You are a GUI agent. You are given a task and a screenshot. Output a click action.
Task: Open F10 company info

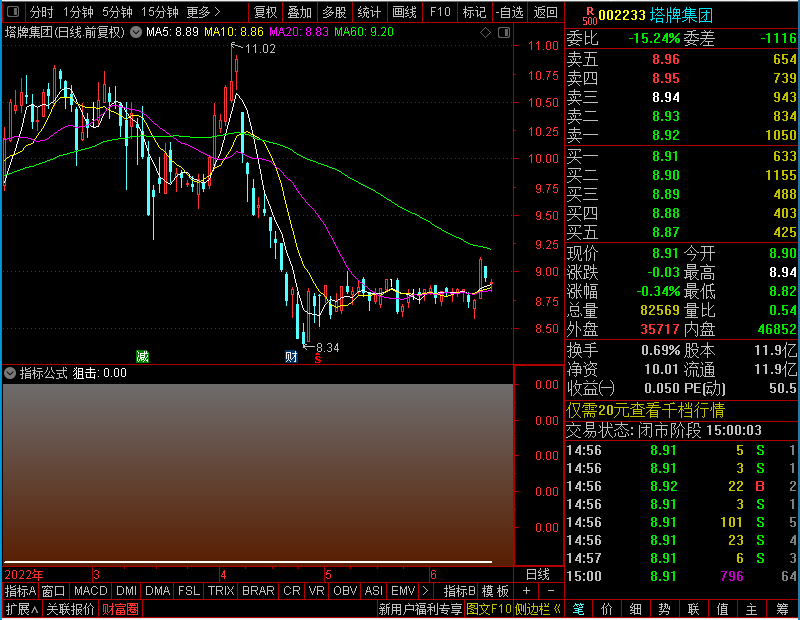[x=440, y=12]
